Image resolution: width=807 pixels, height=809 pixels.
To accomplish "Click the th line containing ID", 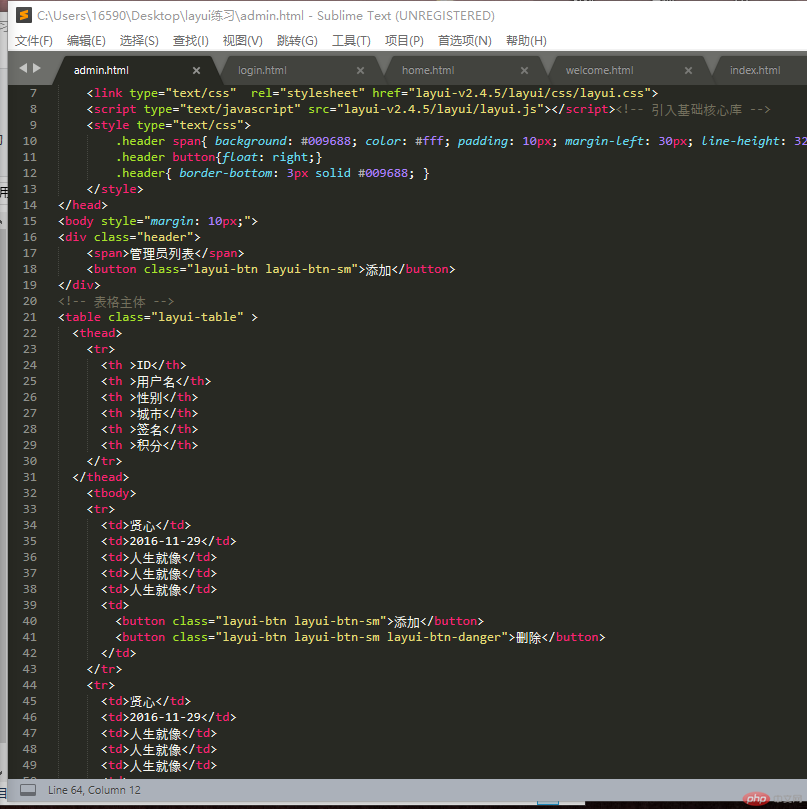I will coord(144,365).
